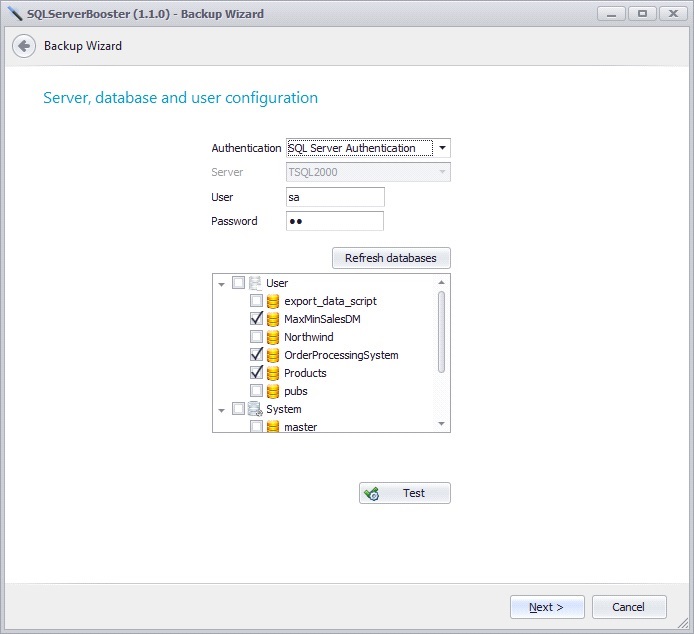Check the System group checkbox
Screen dimensions: 694x634
click(238, 408)
